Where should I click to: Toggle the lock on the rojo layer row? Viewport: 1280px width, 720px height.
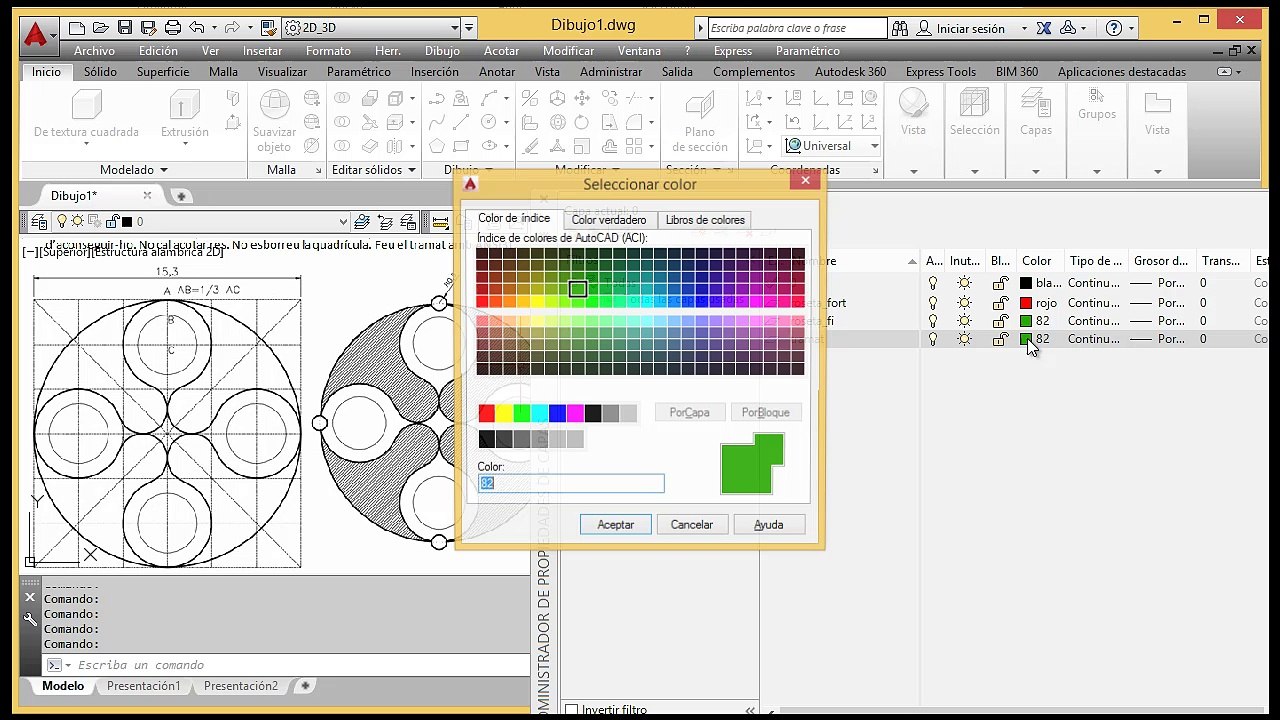(1000, 303)
